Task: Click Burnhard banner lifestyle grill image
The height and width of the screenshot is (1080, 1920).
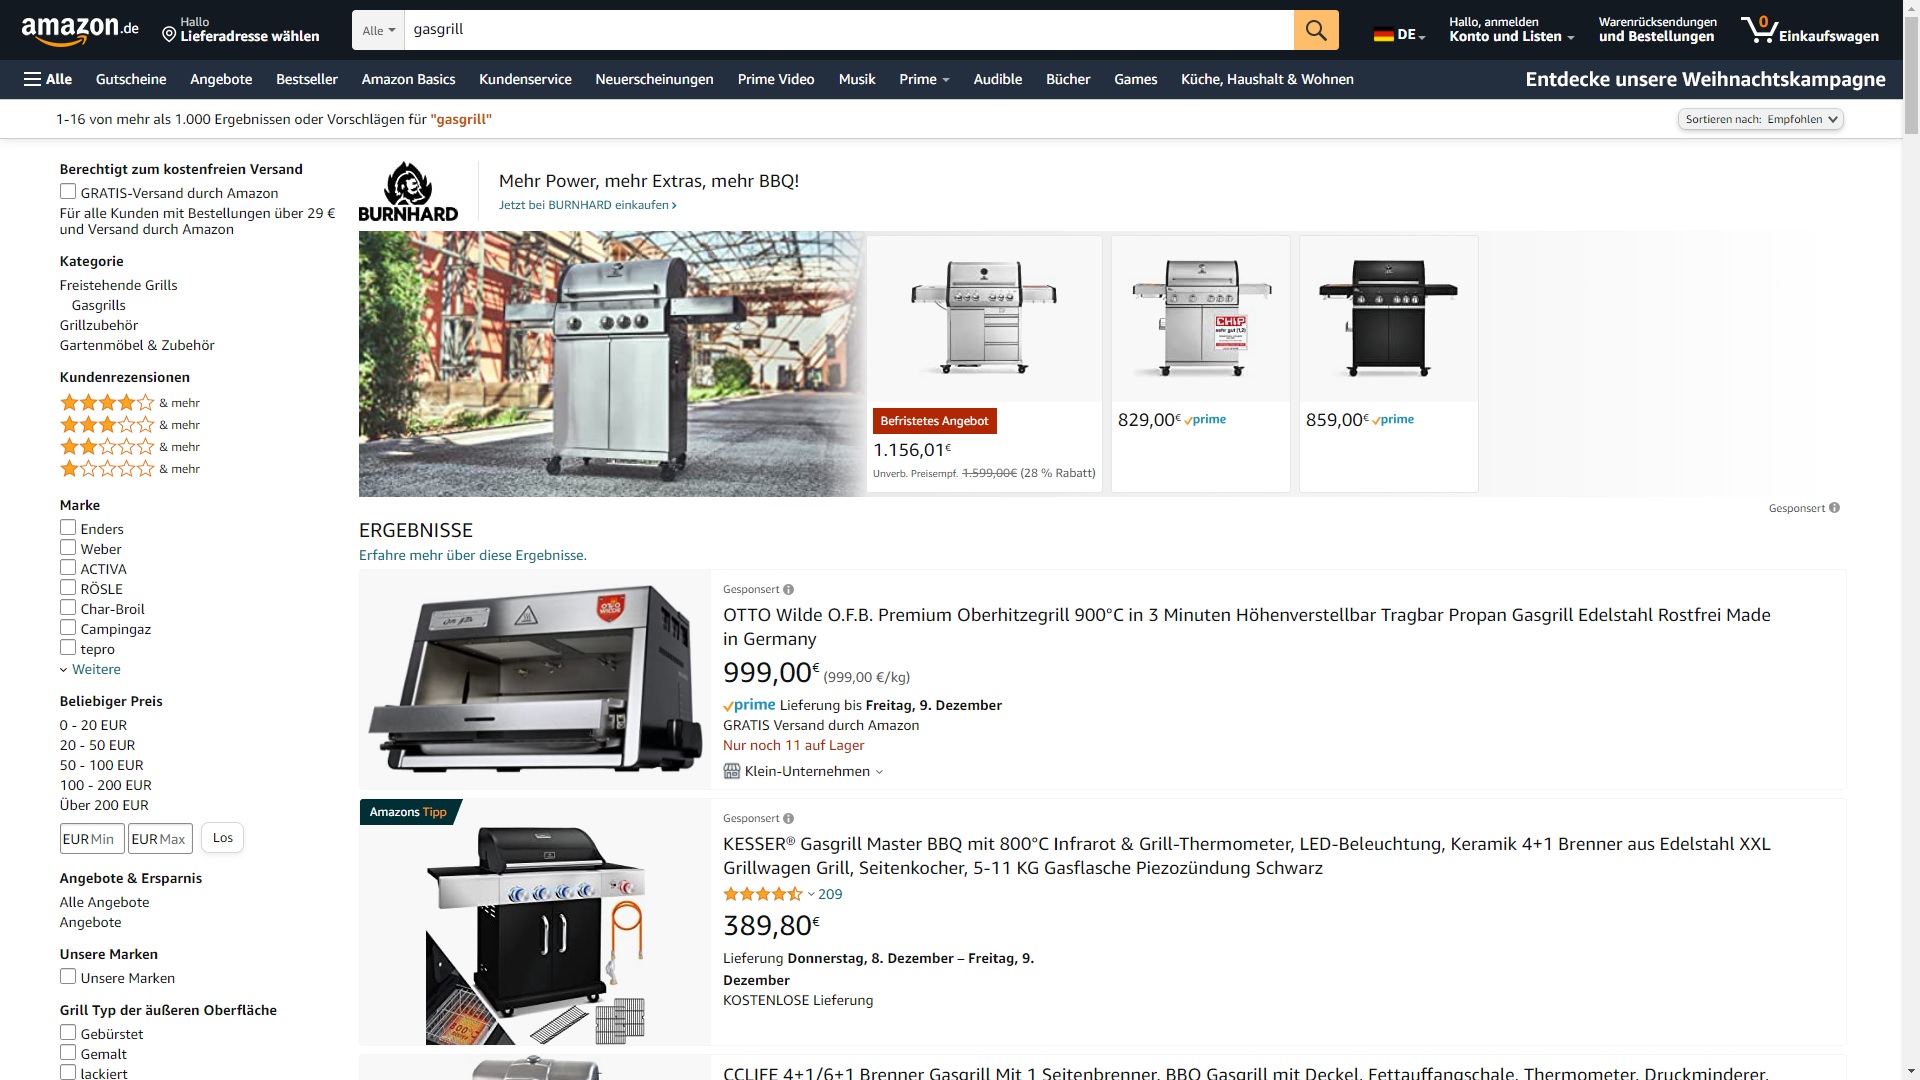Action: point(612,364)
